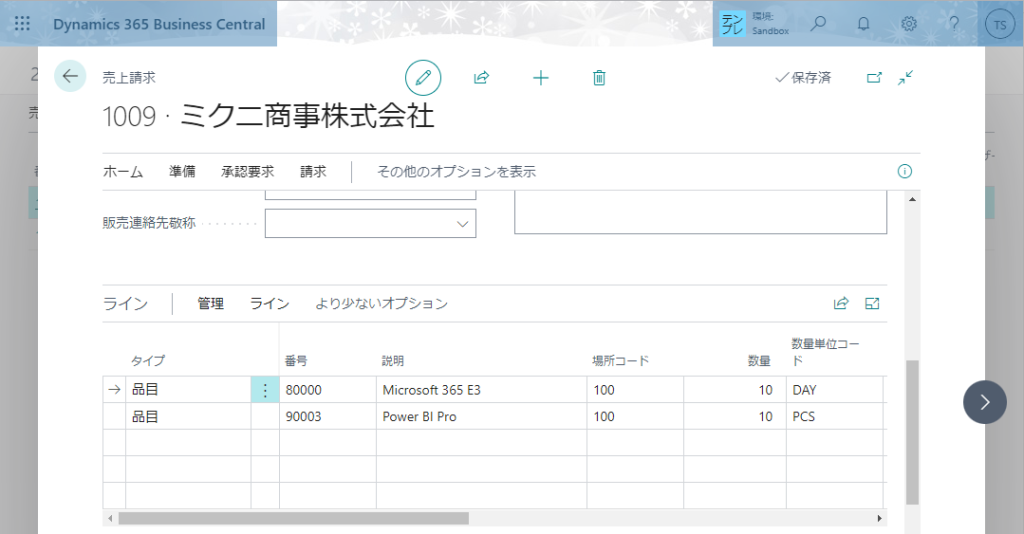Open the help question mark
Screen dimensions: 1024x534
pos(954,24)
